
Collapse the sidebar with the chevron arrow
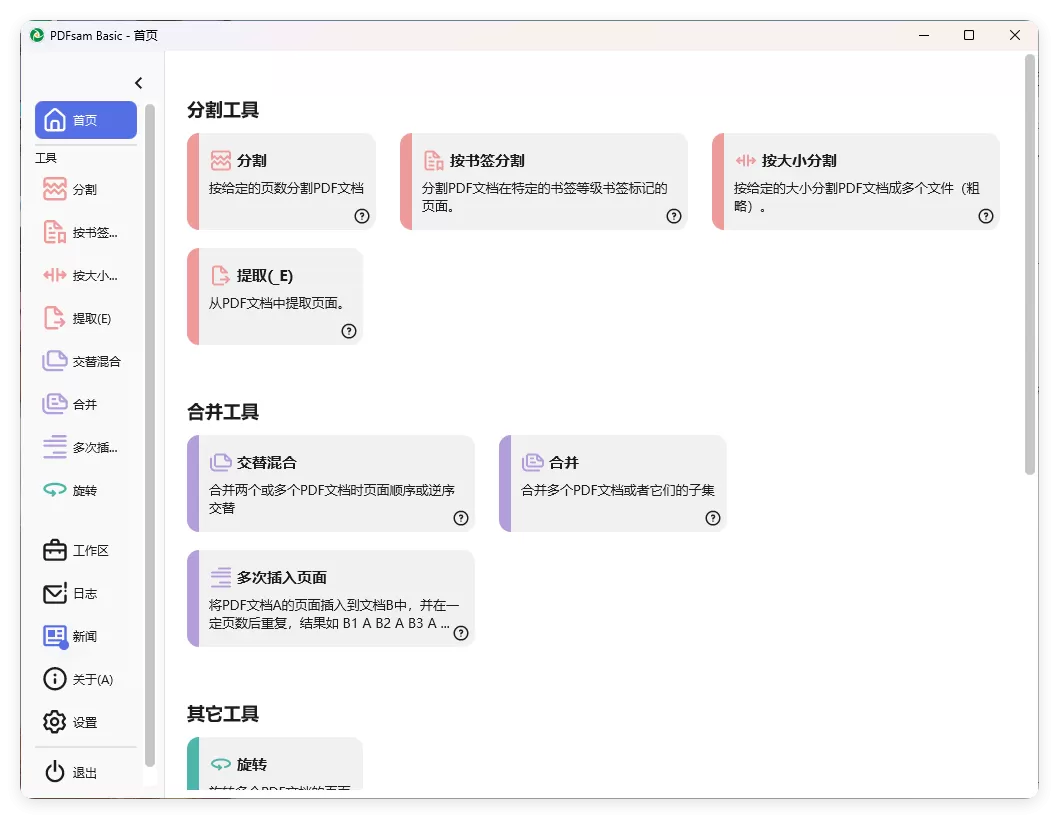tap(138, 83)
